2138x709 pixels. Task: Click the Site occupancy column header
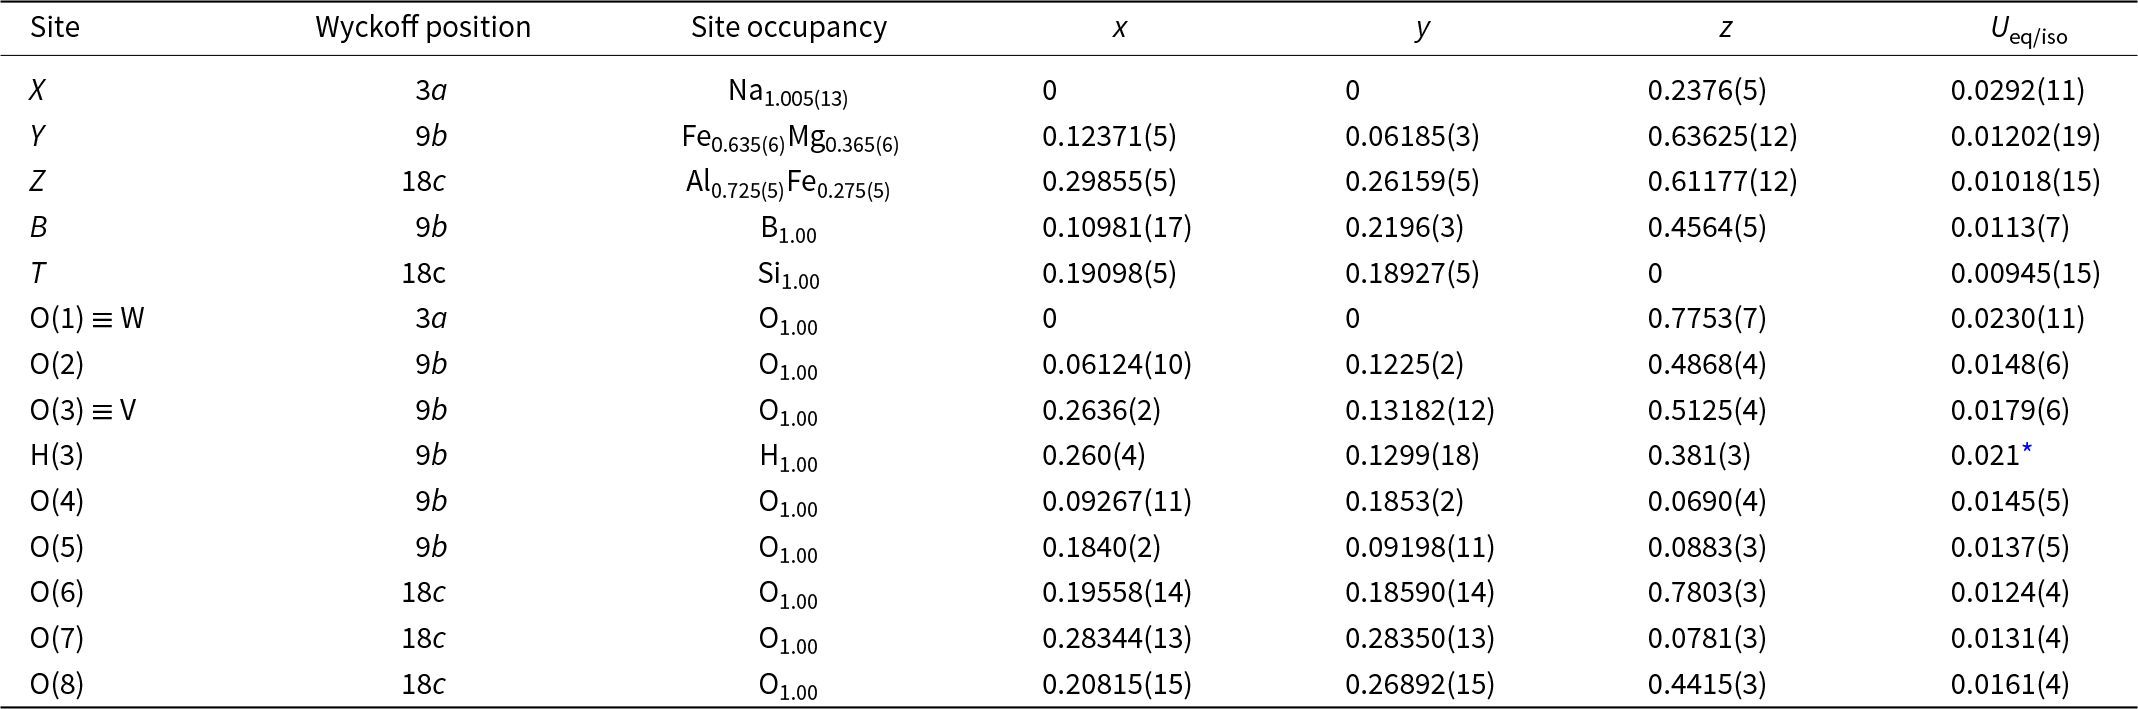point(789,27)
